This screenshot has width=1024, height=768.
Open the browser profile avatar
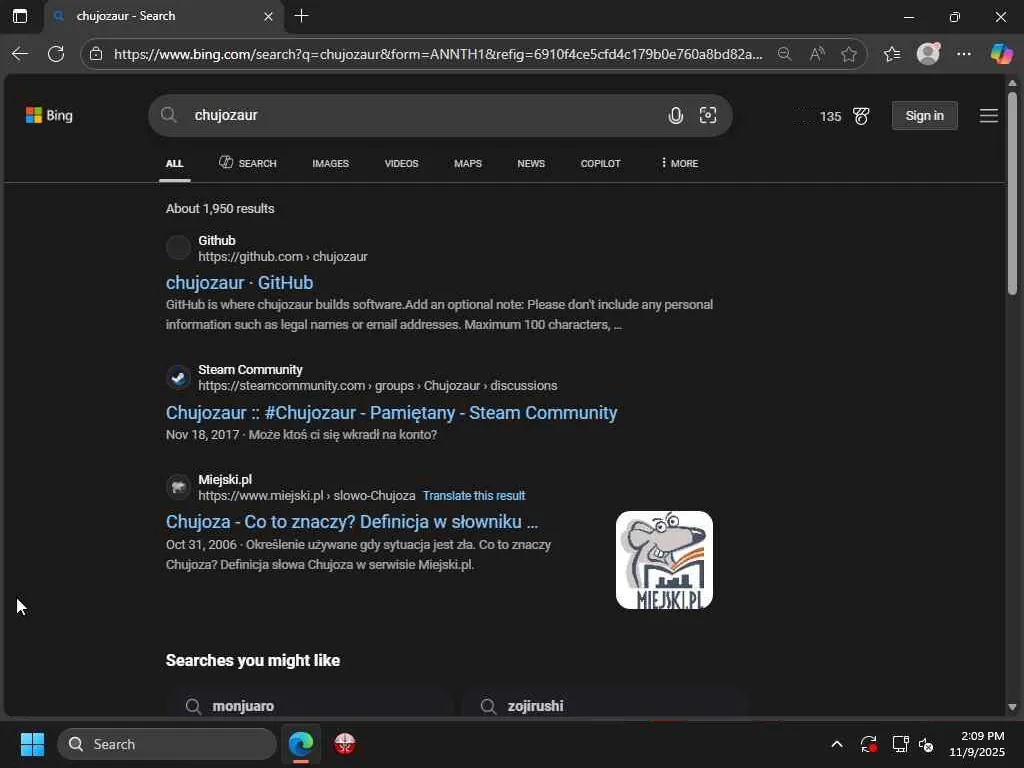click(928, 54)
